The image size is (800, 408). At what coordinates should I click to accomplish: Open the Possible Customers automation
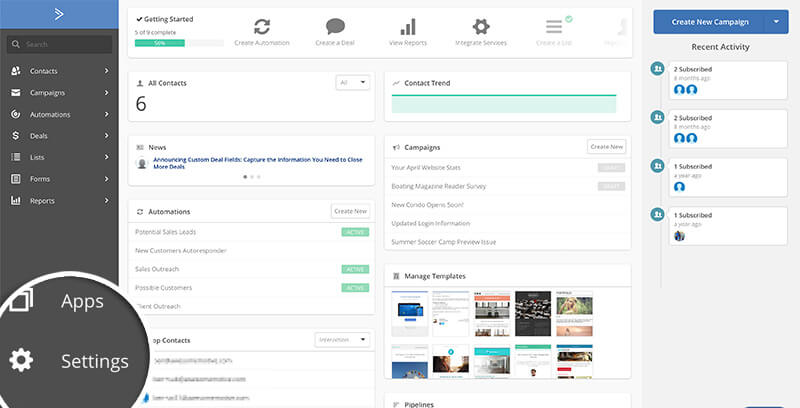coord(163,288)
